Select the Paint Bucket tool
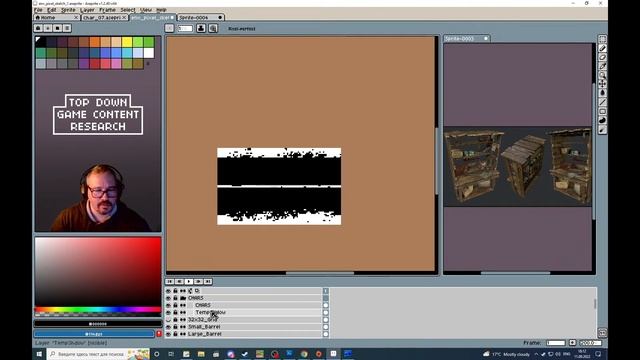640x360 pixels. tap(602, 93)
